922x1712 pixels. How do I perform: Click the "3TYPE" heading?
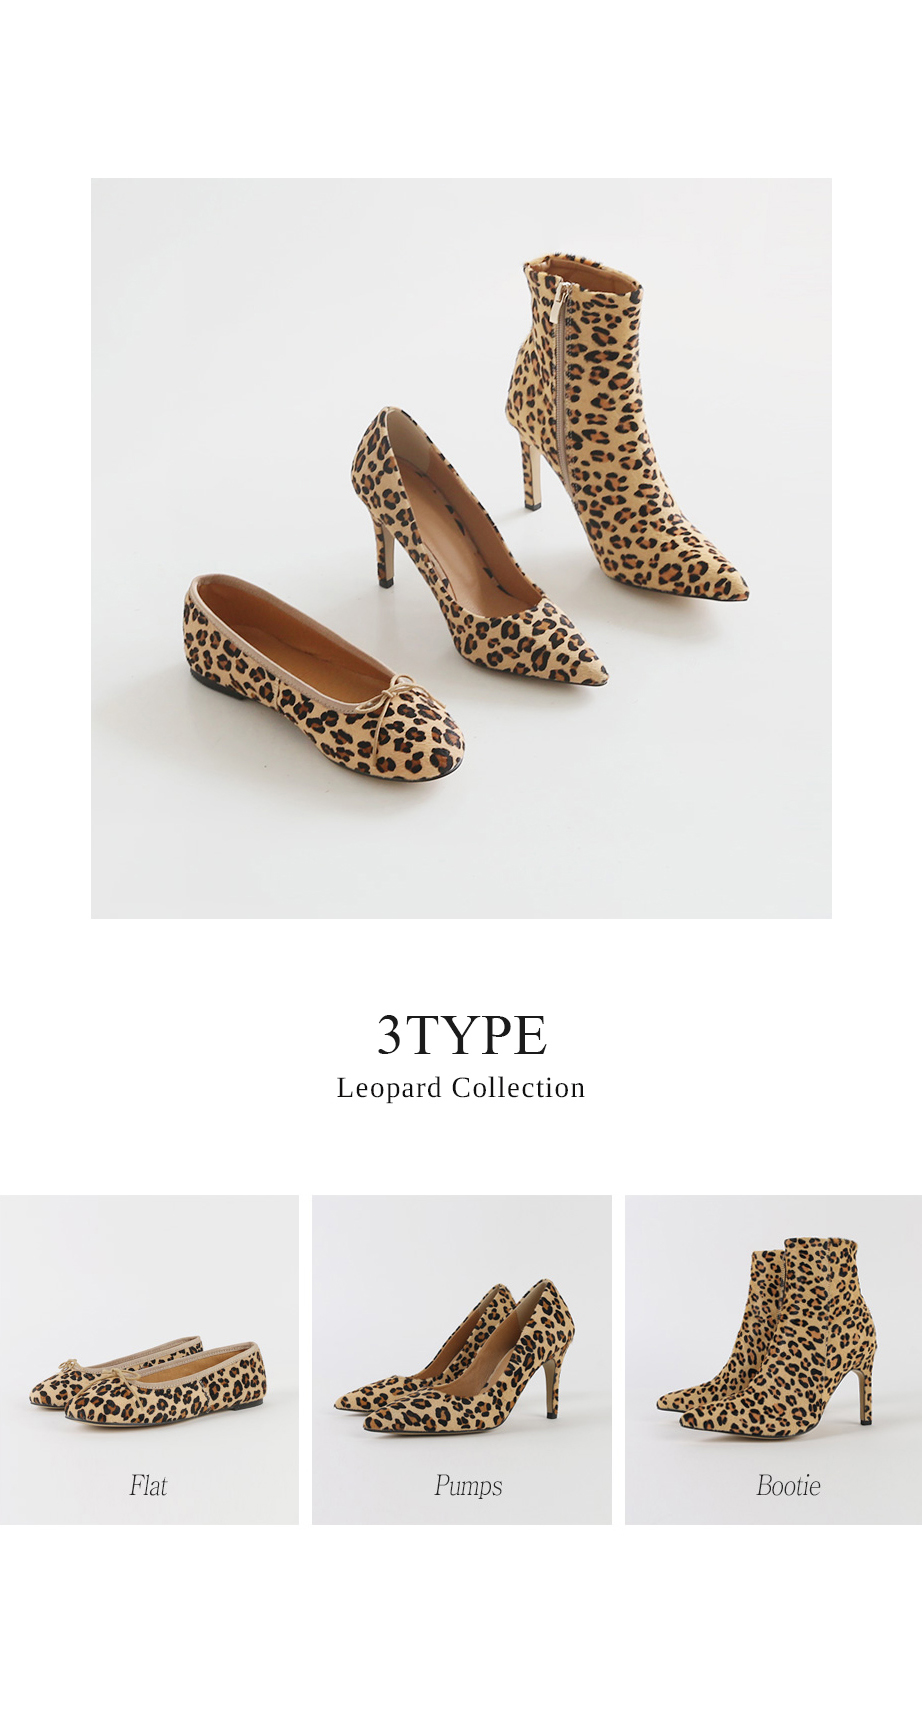click(461, 1035)
